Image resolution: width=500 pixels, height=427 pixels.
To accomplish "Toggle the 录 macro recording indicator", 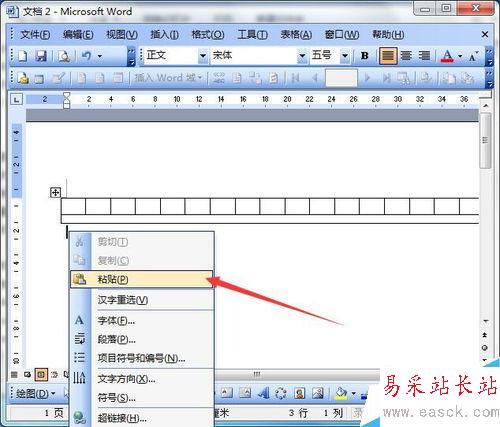I will point(358,414).
